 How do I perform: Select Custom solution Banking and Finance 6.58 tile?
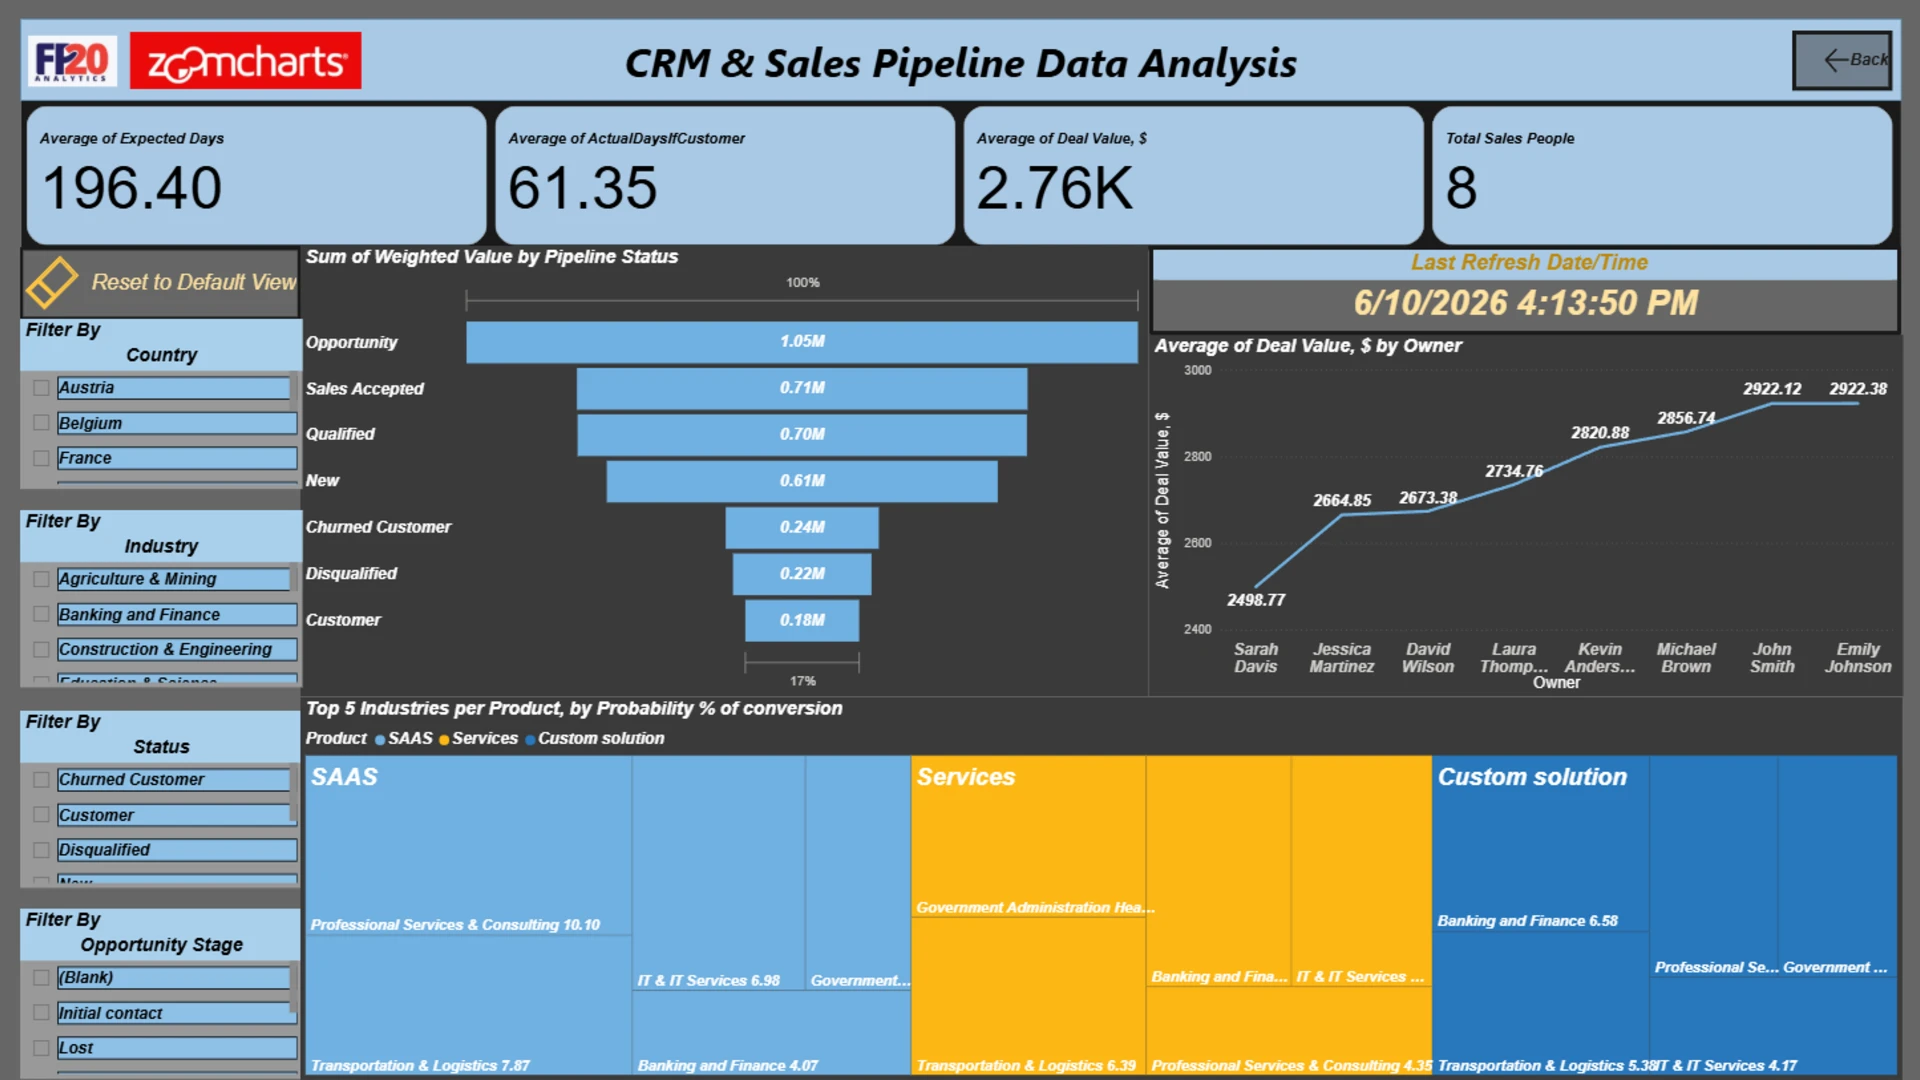pyautogui.click(x=1540, y=843)
